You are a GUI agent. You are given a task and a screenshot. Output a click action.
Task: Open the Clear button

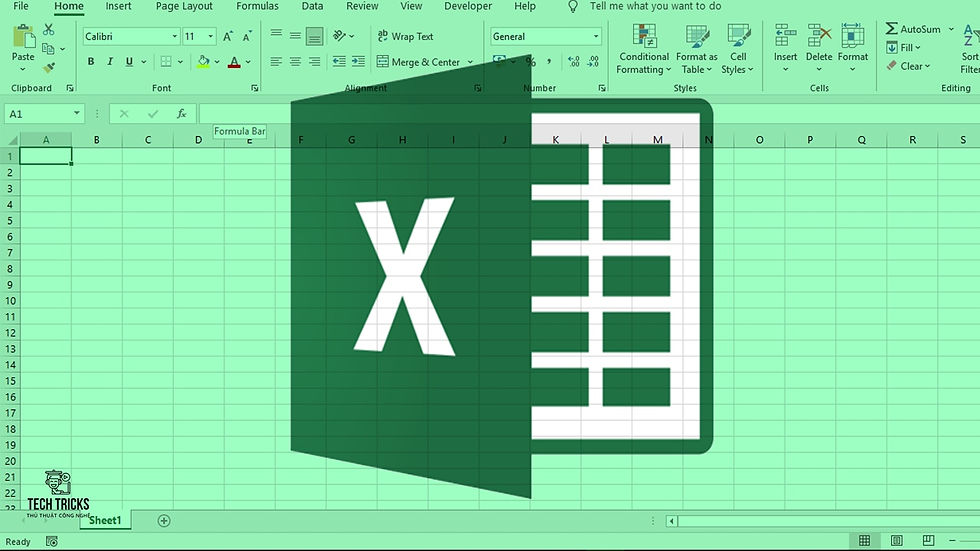click(x=908, y=66)
